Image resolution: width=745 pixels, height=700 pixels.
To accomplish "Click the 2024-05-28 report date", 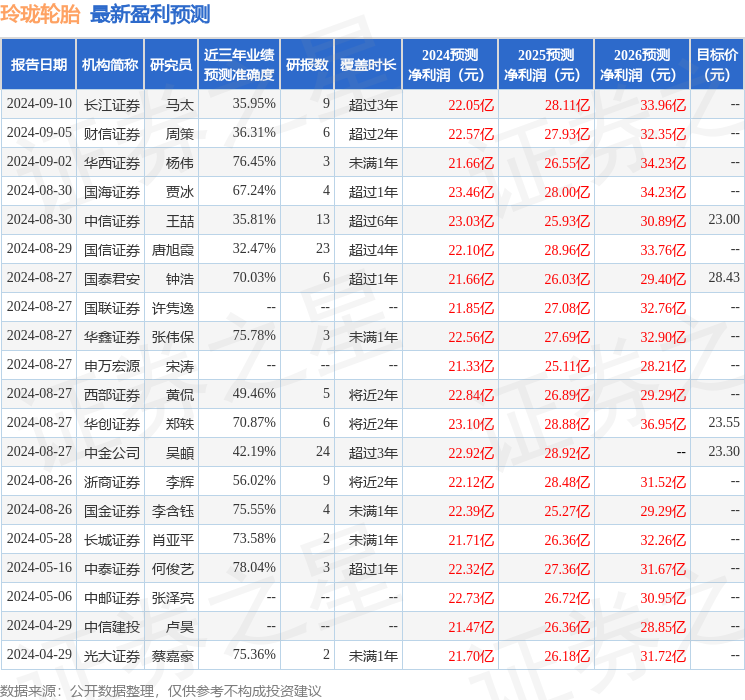I will (39, 538).
